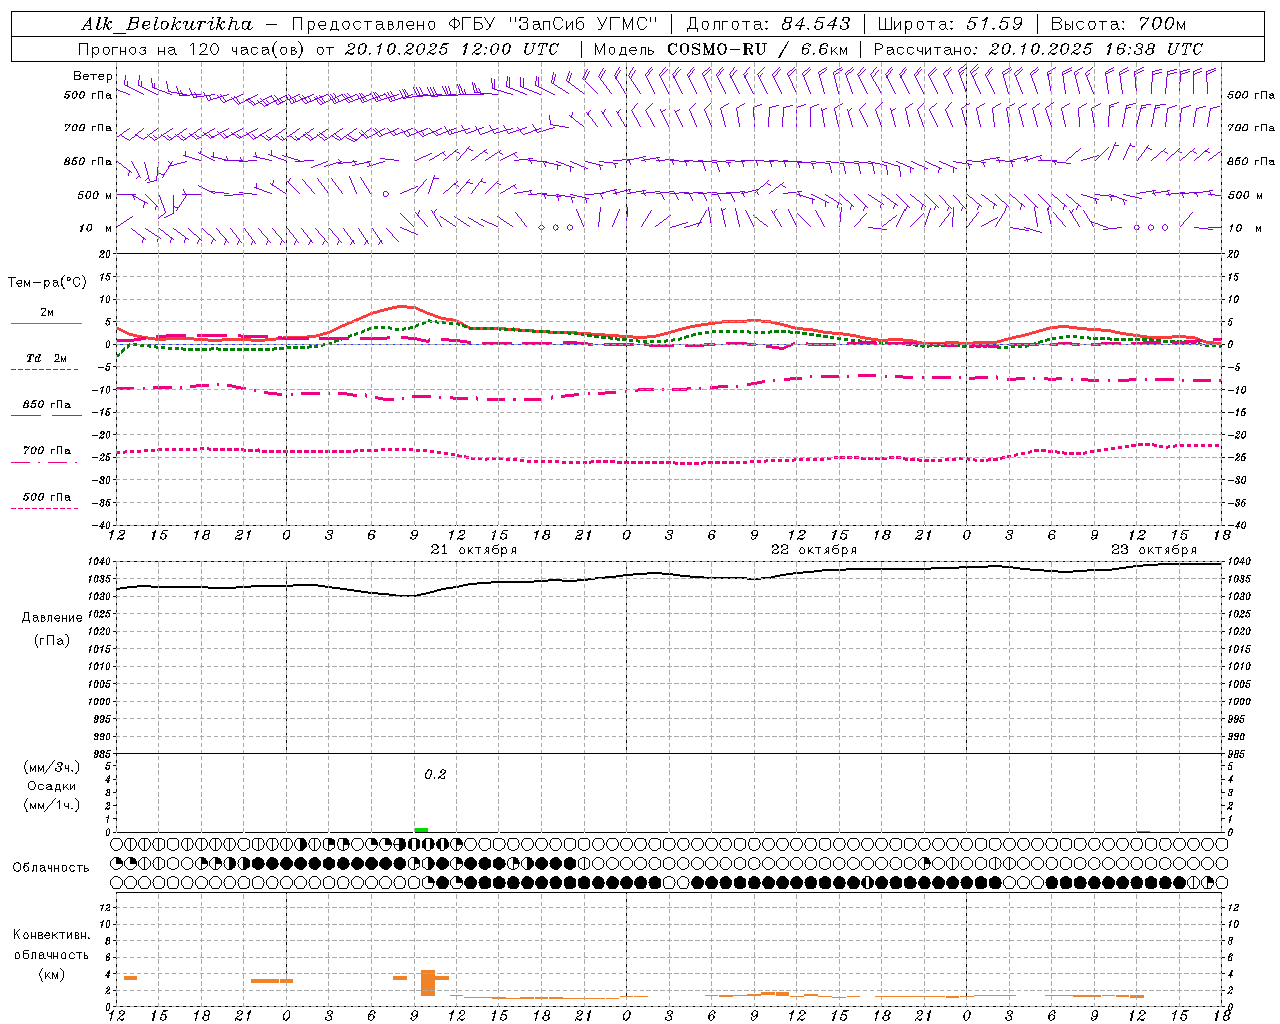Click the tallest orange convective cloud bar
Image resolution: width=1280 pixels, height=1024 pixels.
[x=428, y=982]
